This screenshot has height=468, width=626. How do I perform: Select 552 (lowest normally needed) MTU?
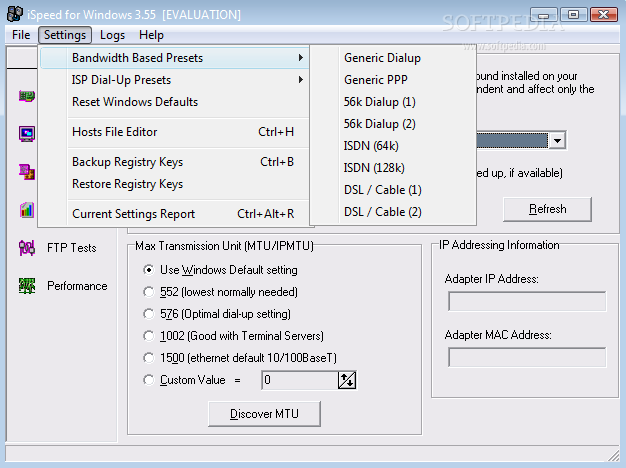[x=149, y=292]
